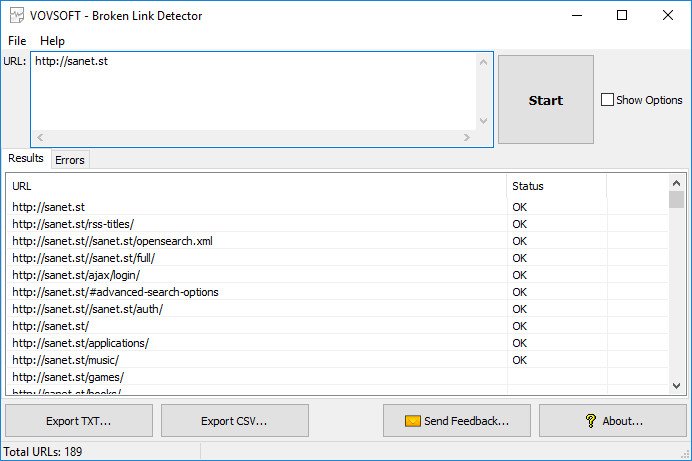
Task: Select the opensearch.xml URL row
Action: tap(338, 241)
